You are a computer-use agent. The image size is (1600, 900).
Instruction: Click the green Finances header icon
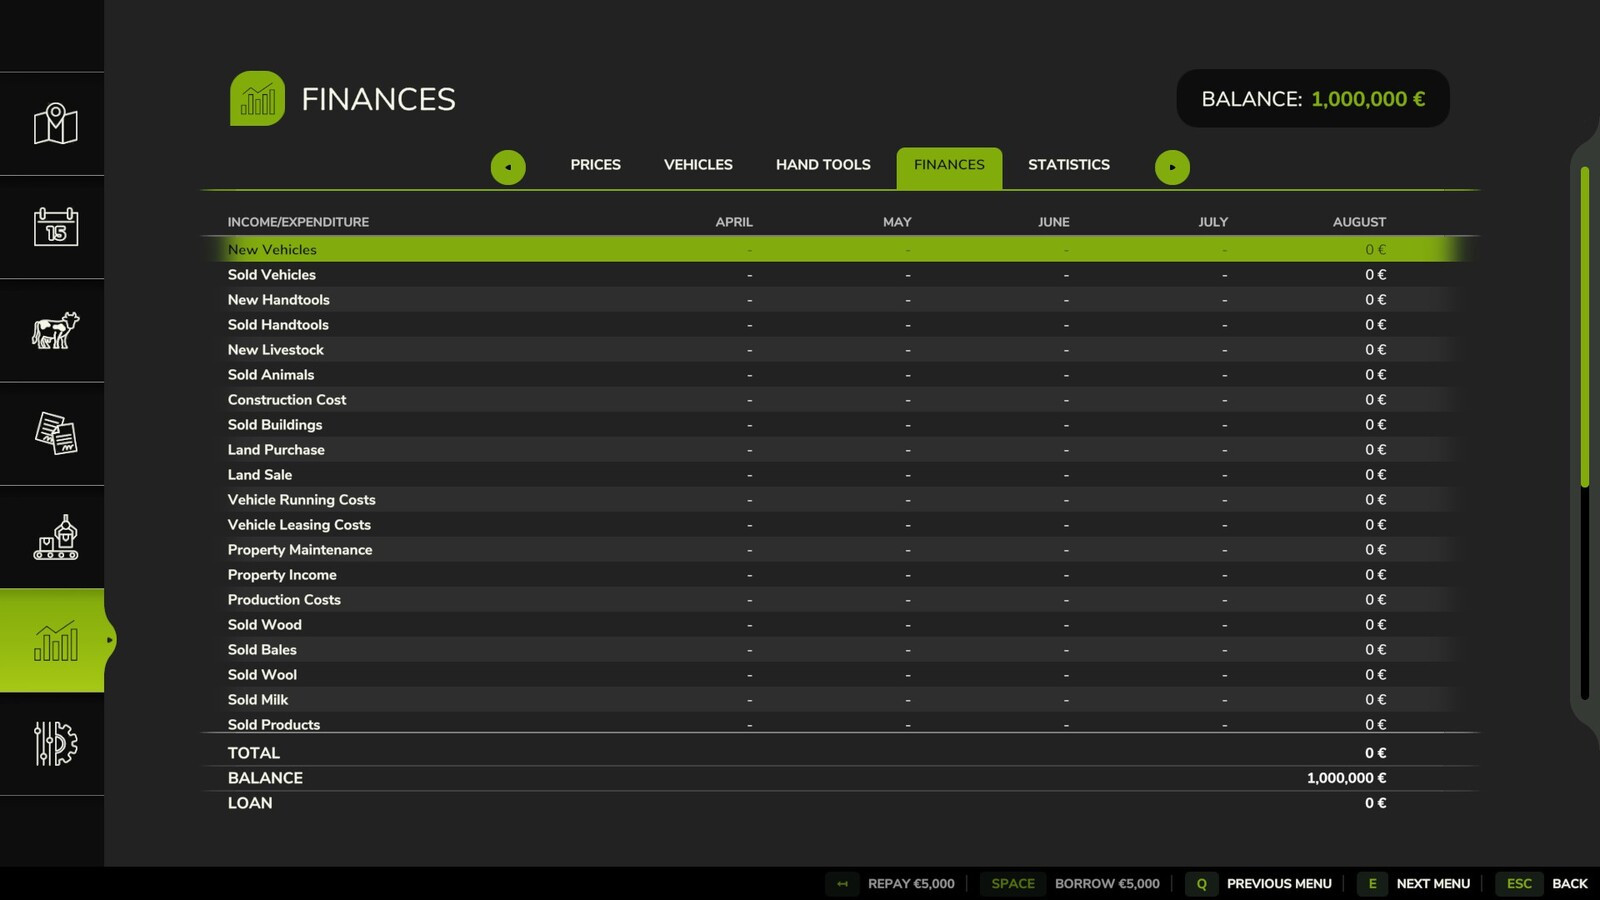[x=257, y=98]
